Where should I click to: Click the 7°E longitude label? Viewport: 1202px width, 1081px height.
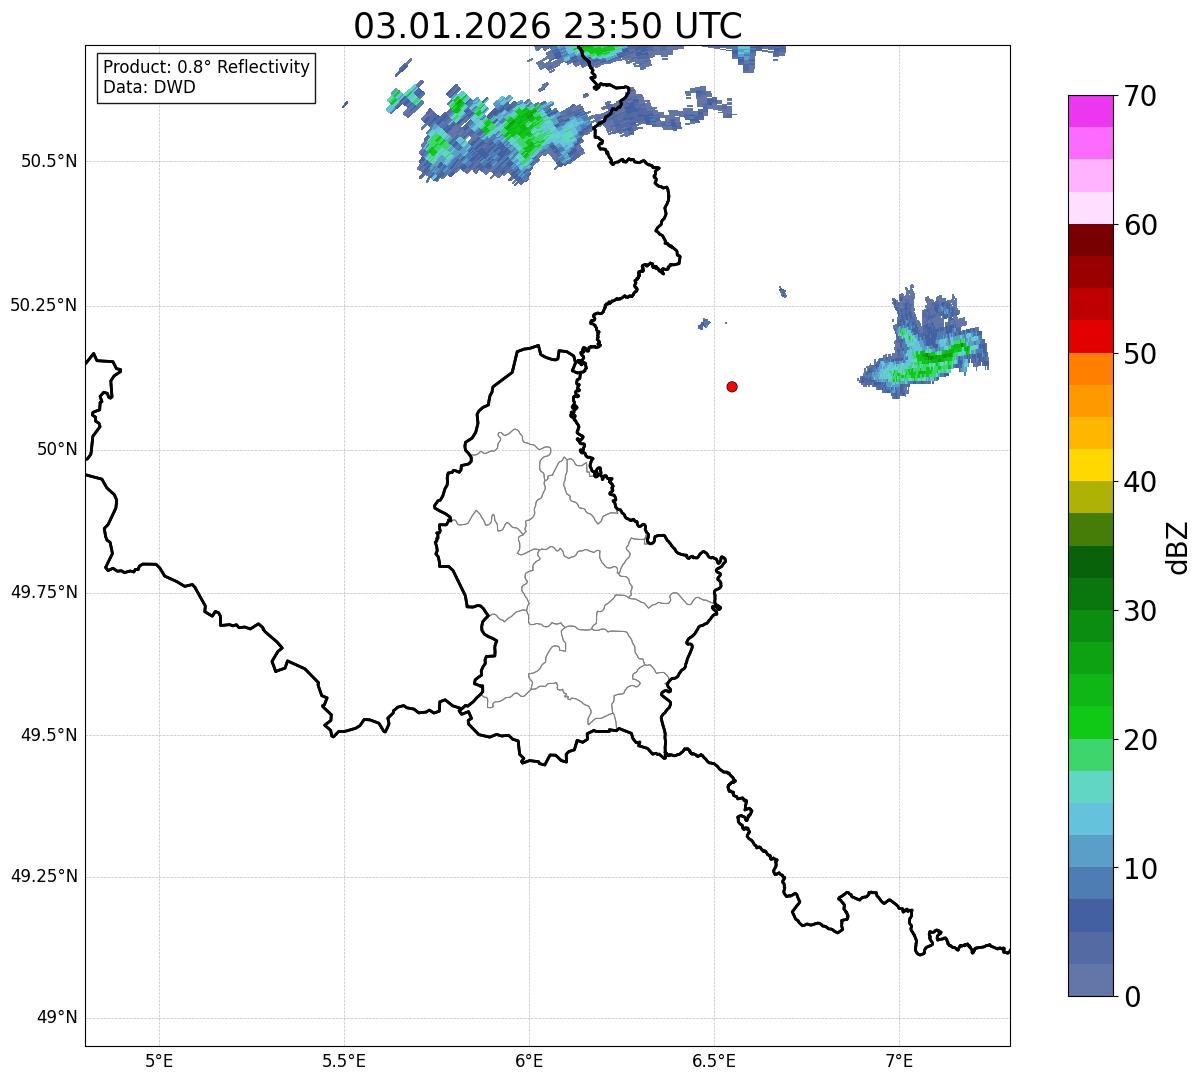click(x=899, y=1060)
